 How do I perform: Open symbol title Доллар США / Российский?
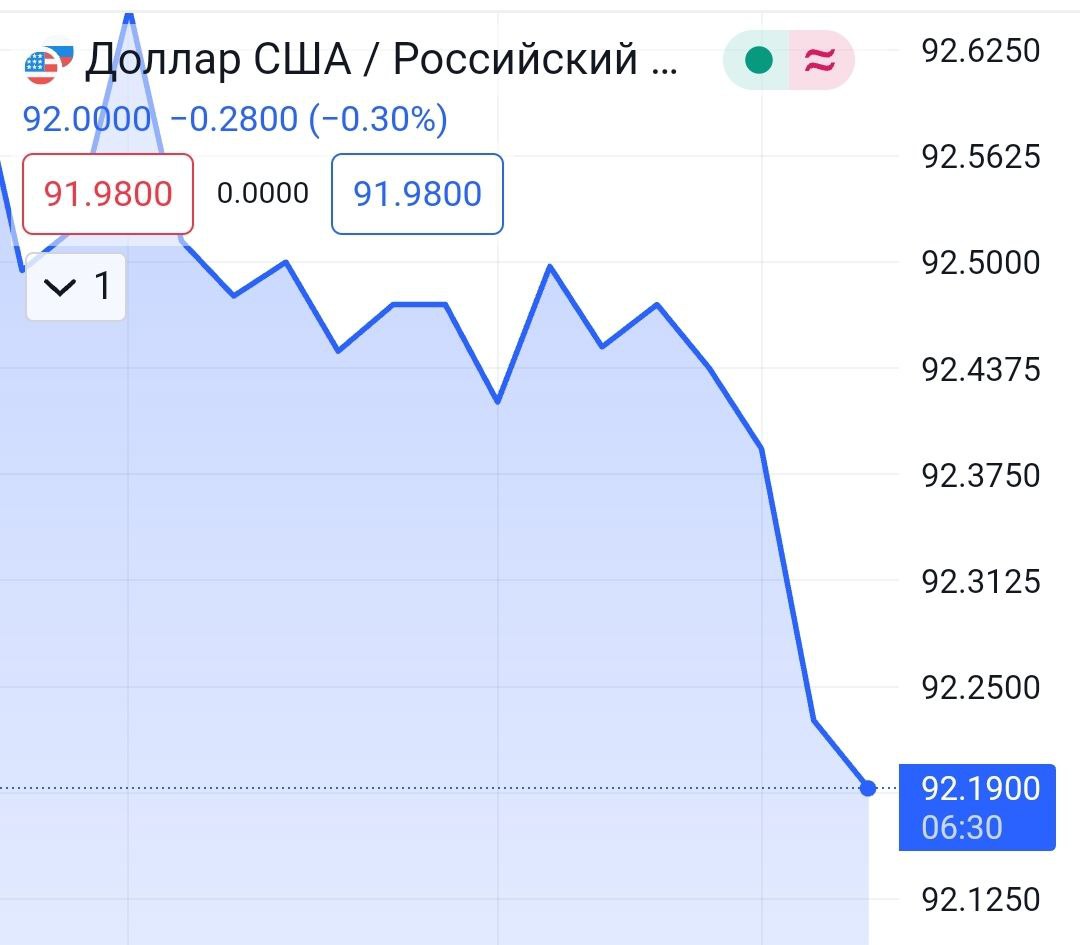point(381,61)
